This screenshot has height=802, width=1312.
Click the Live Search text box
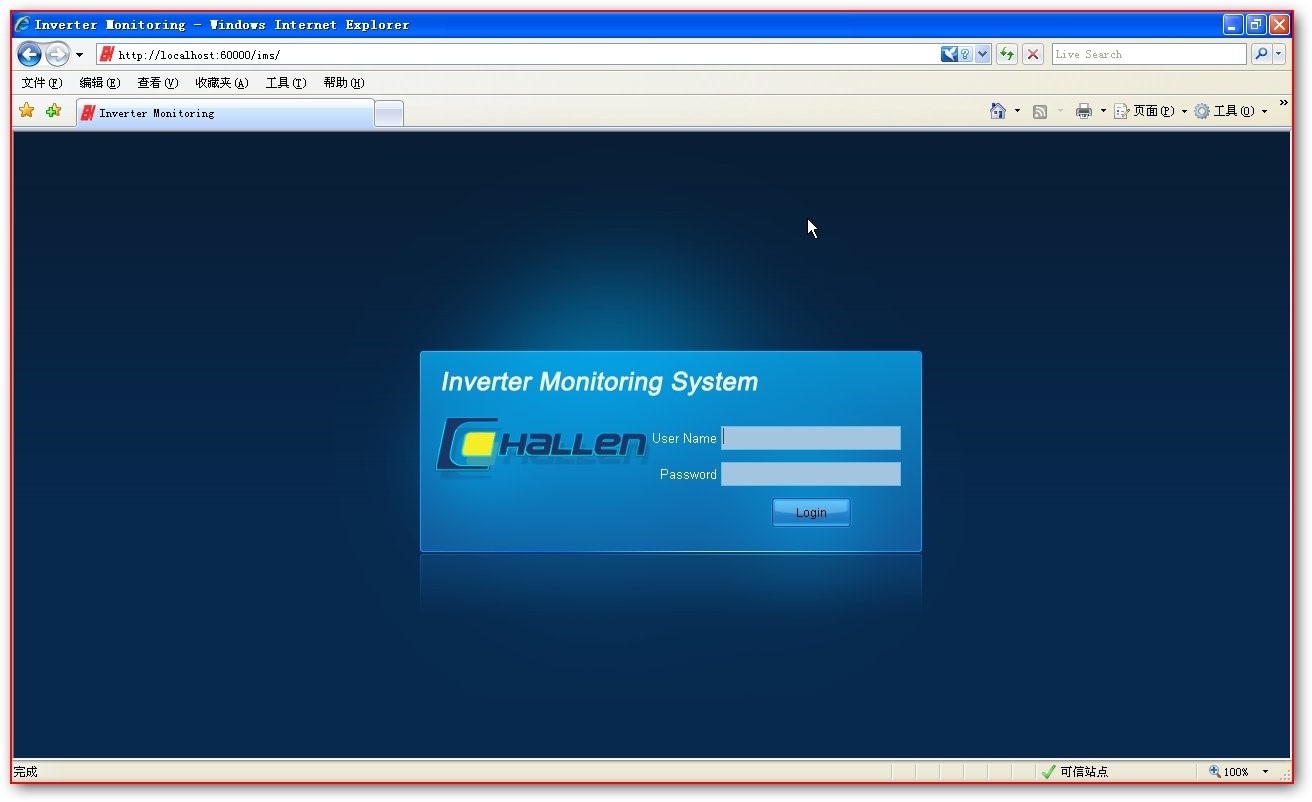click(x=1148, y=55)
